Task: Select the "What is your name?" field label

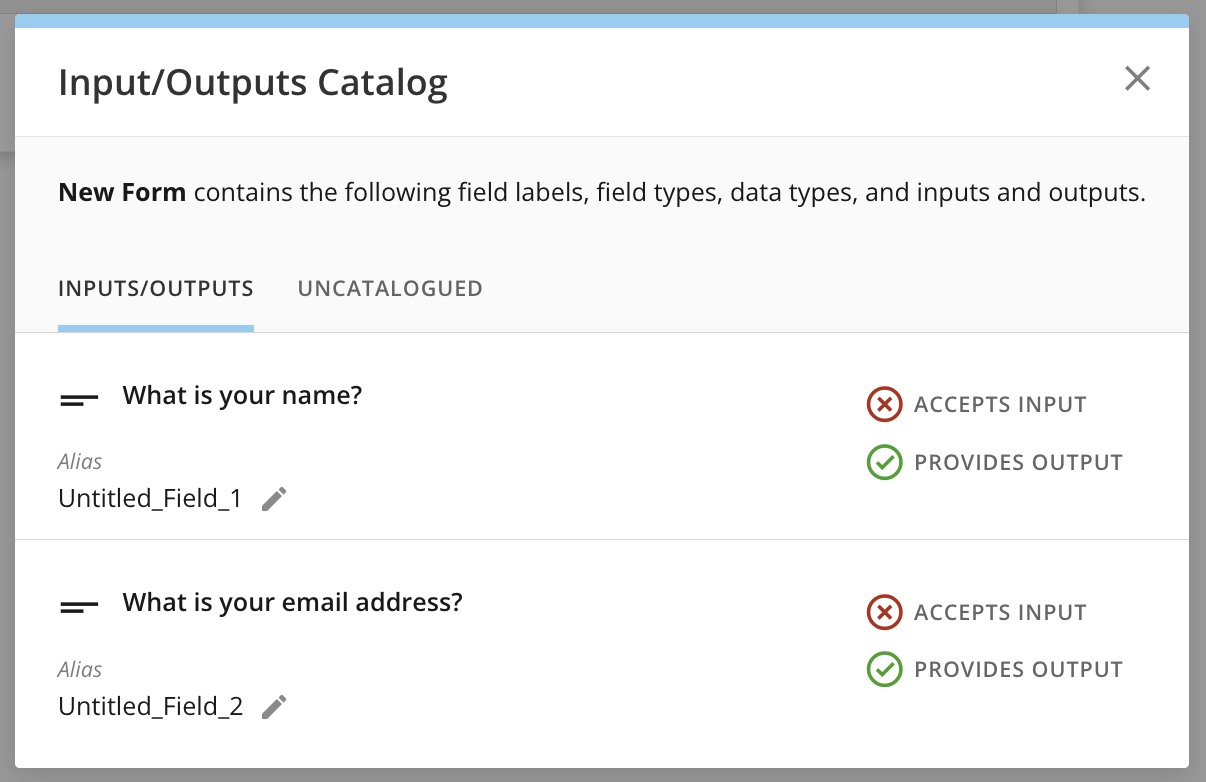Action: (x=242, y=396)
